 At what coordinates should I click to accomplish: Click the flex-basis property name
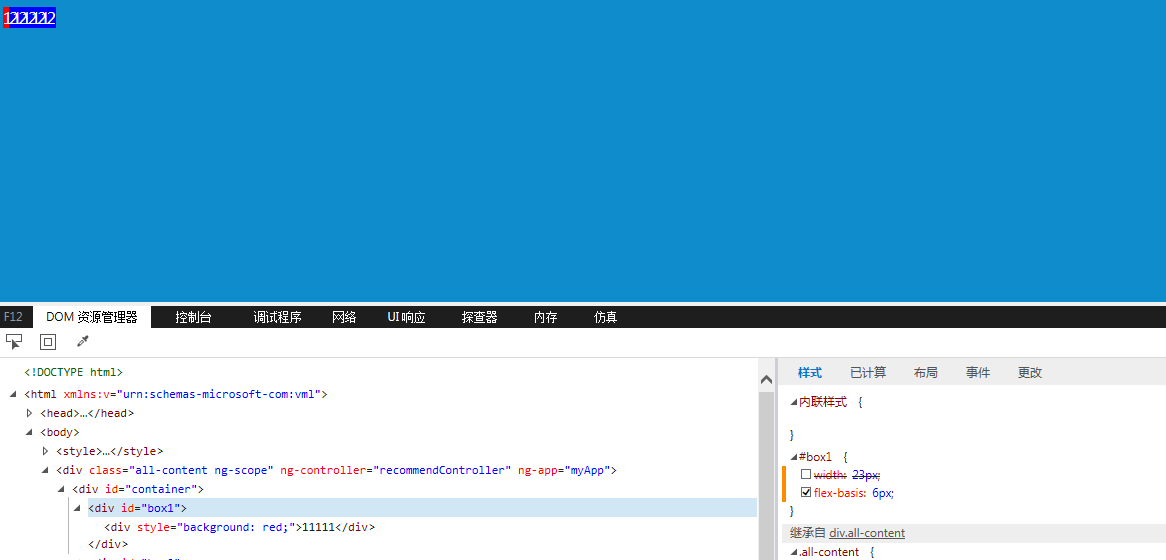point(840,492)
